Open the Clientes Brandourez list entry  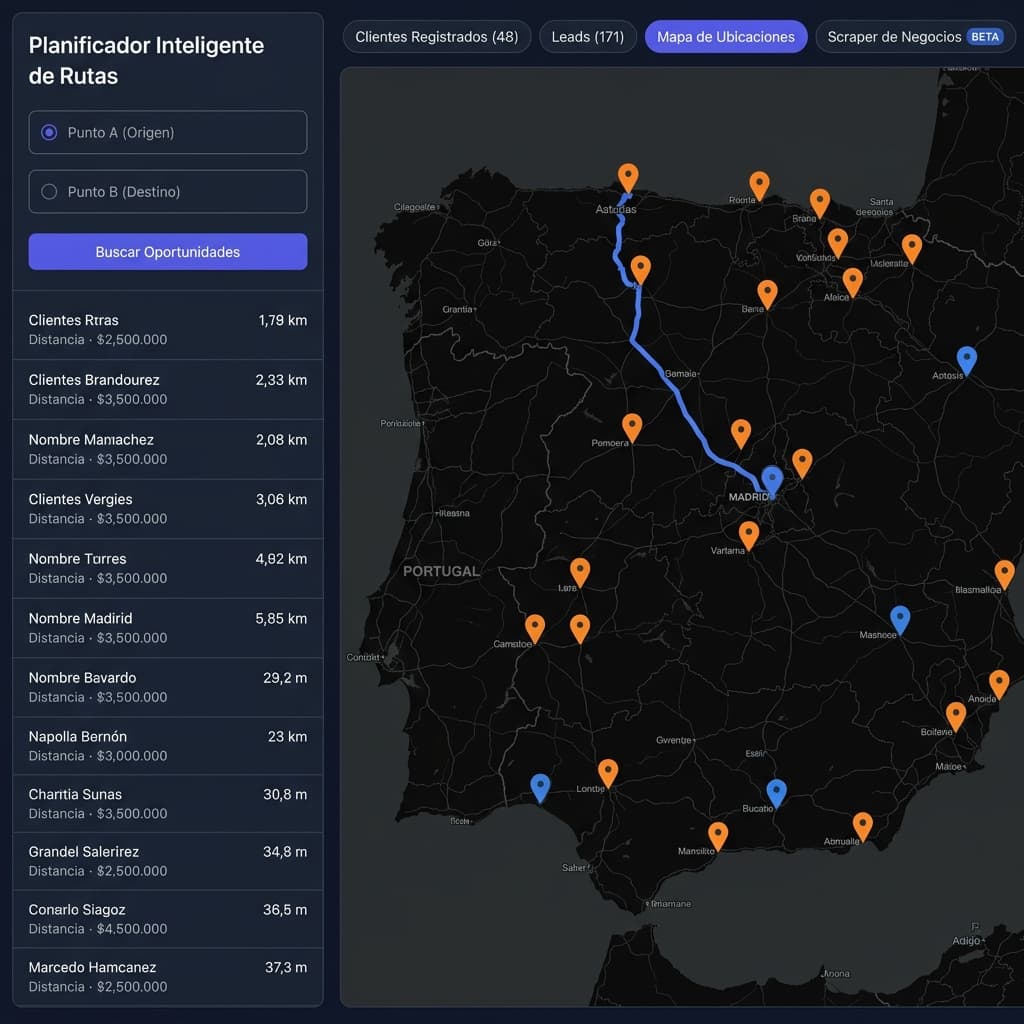(x=168, y=389)
